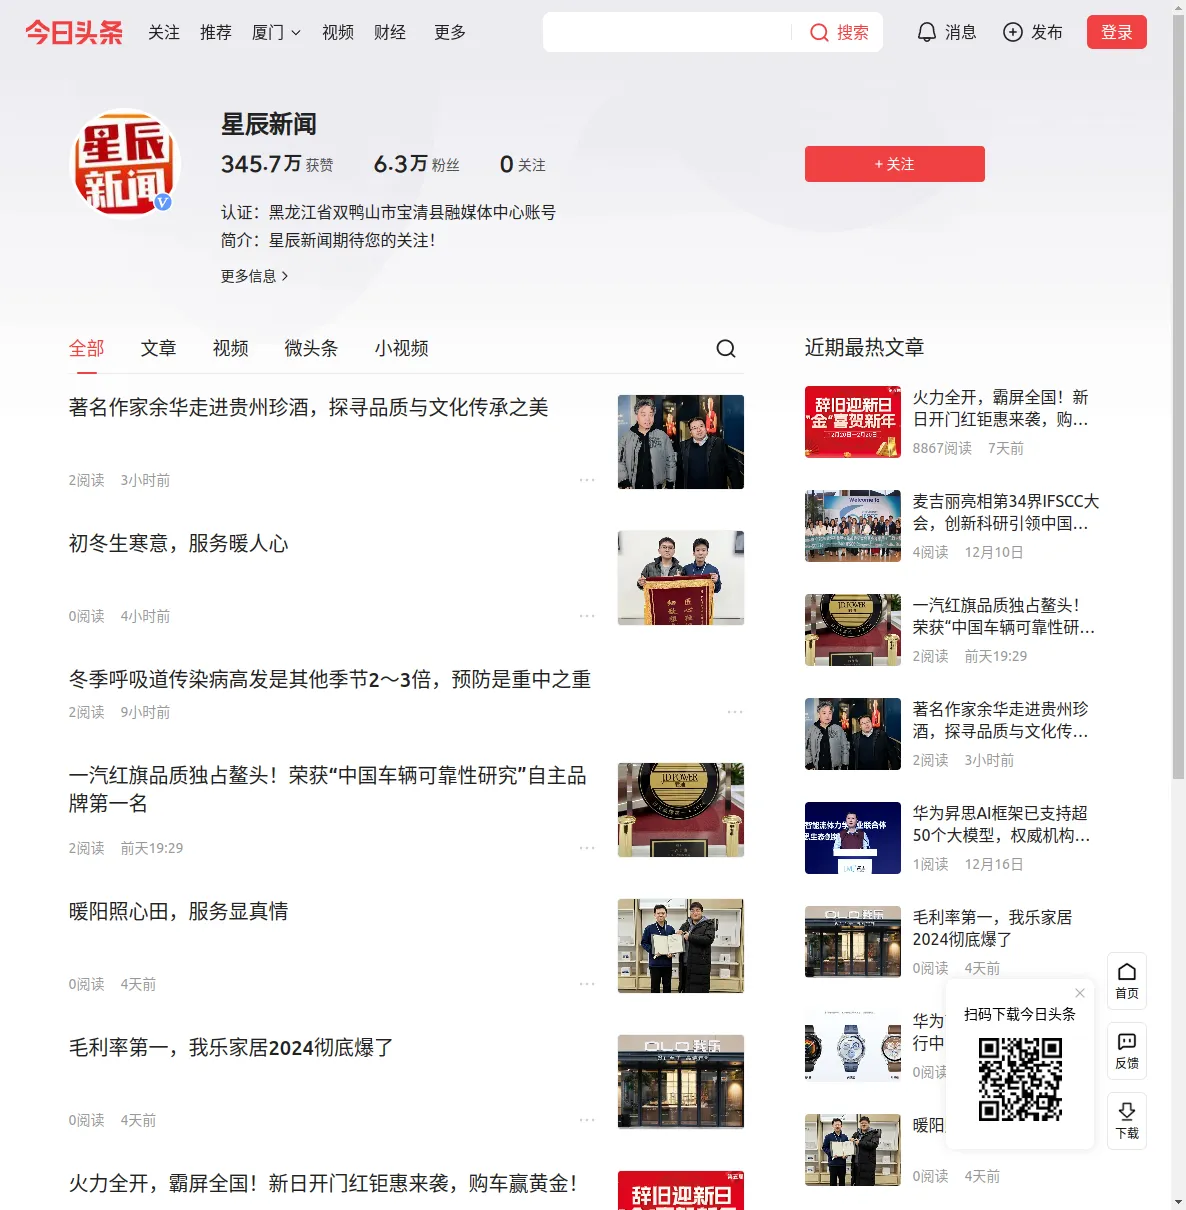Open more options for 余华 article
This screenshot has width=1186, height=1210.
click(x=587, y=481)
